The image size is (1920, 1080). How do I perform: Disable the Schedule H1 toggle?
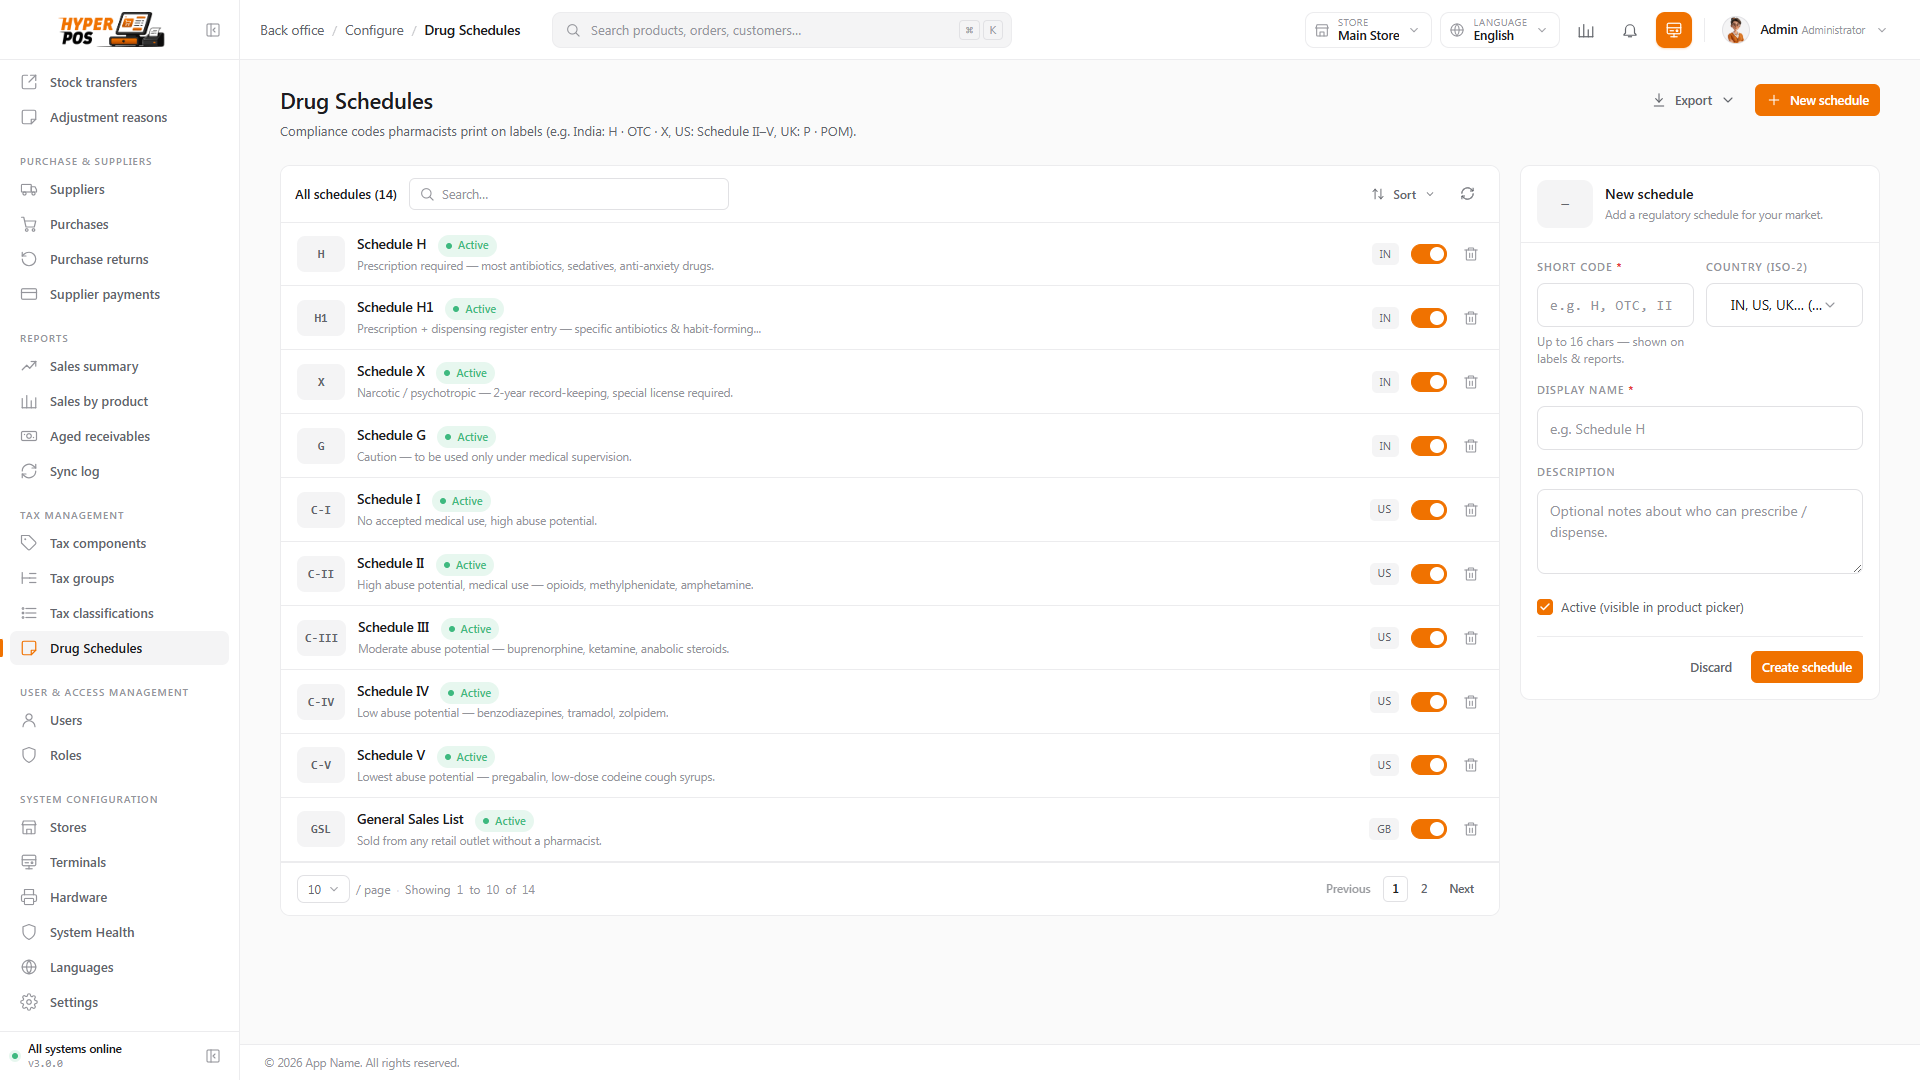(1429, 318)
